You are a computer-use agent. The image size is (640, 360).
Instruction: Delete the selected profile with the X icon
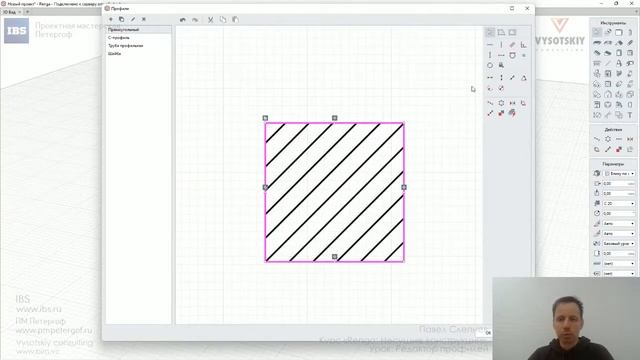(x=144, y=19)
